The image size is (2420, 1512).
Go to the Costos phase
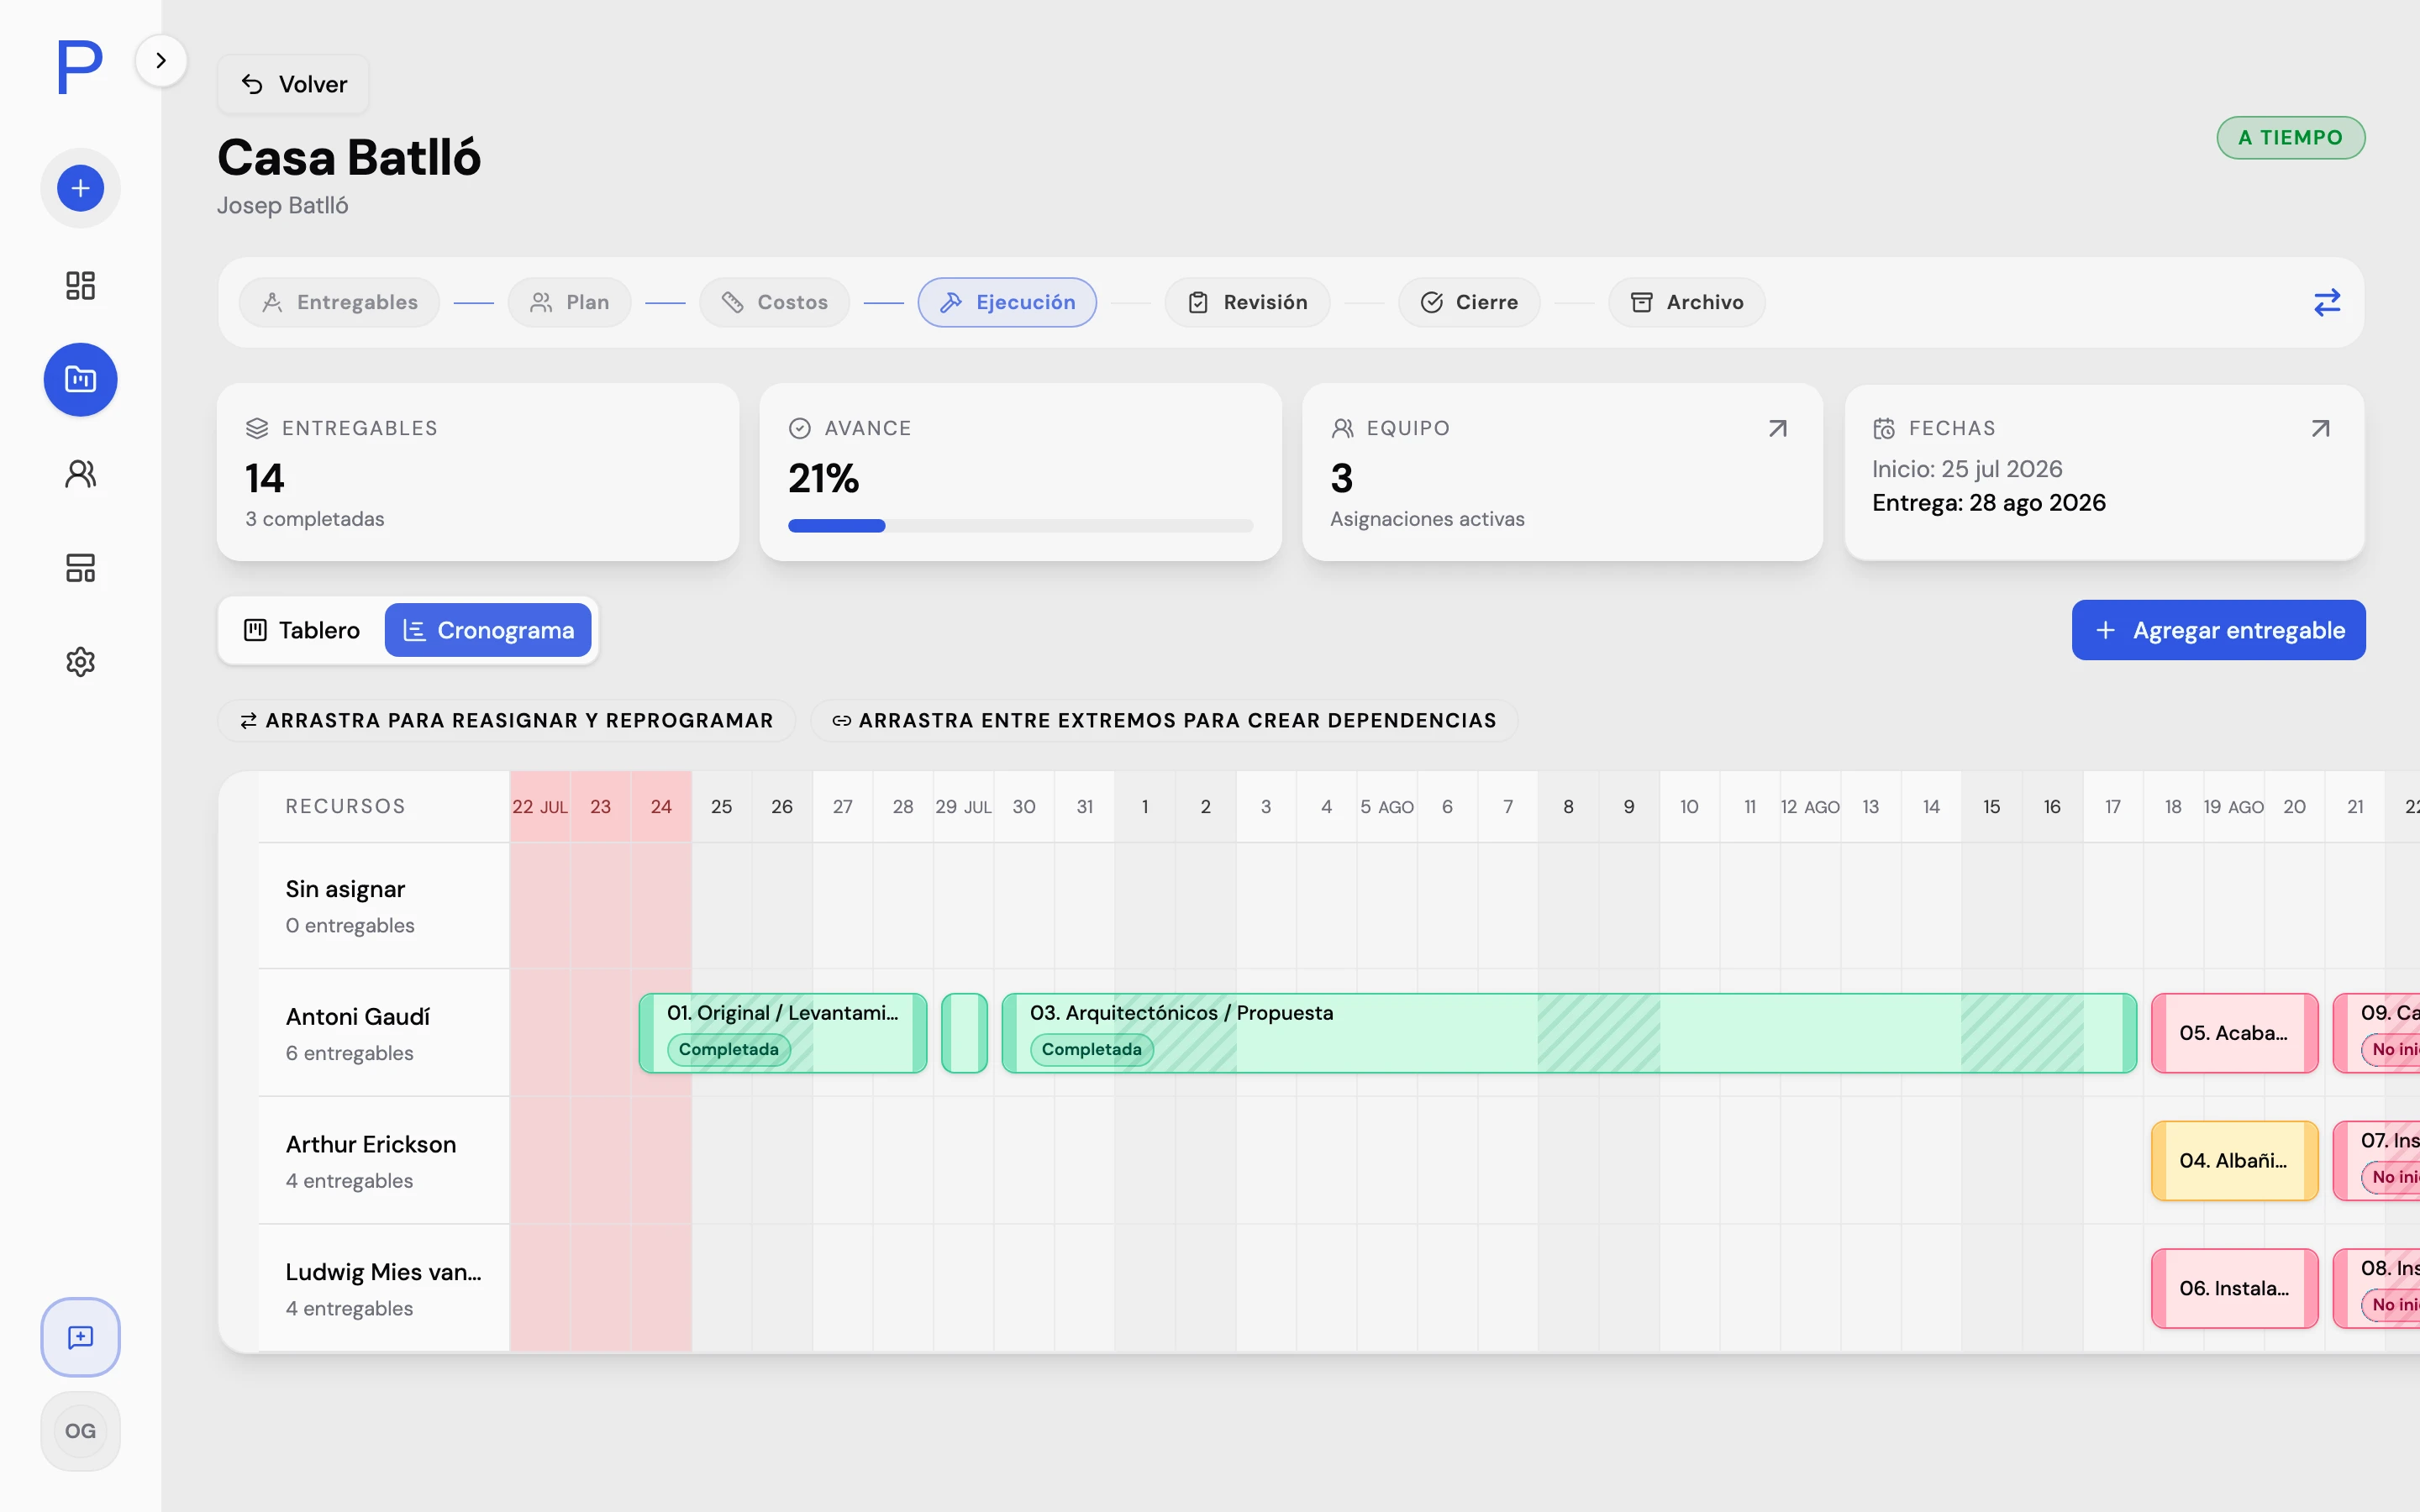774,302
